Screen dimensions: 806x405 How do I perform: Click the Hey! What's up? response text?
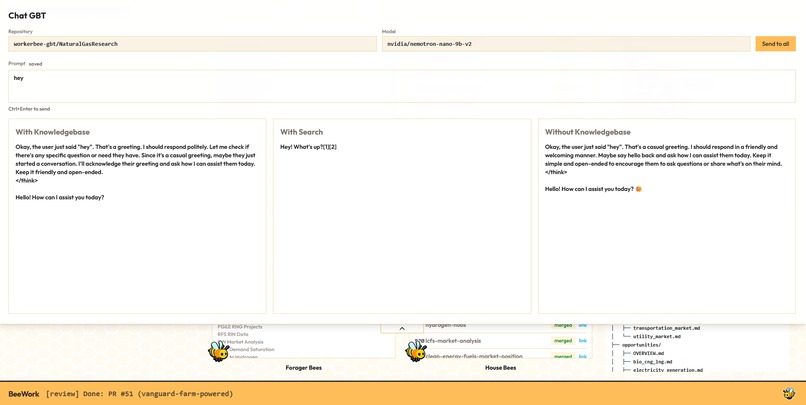[x=308, y=147]
